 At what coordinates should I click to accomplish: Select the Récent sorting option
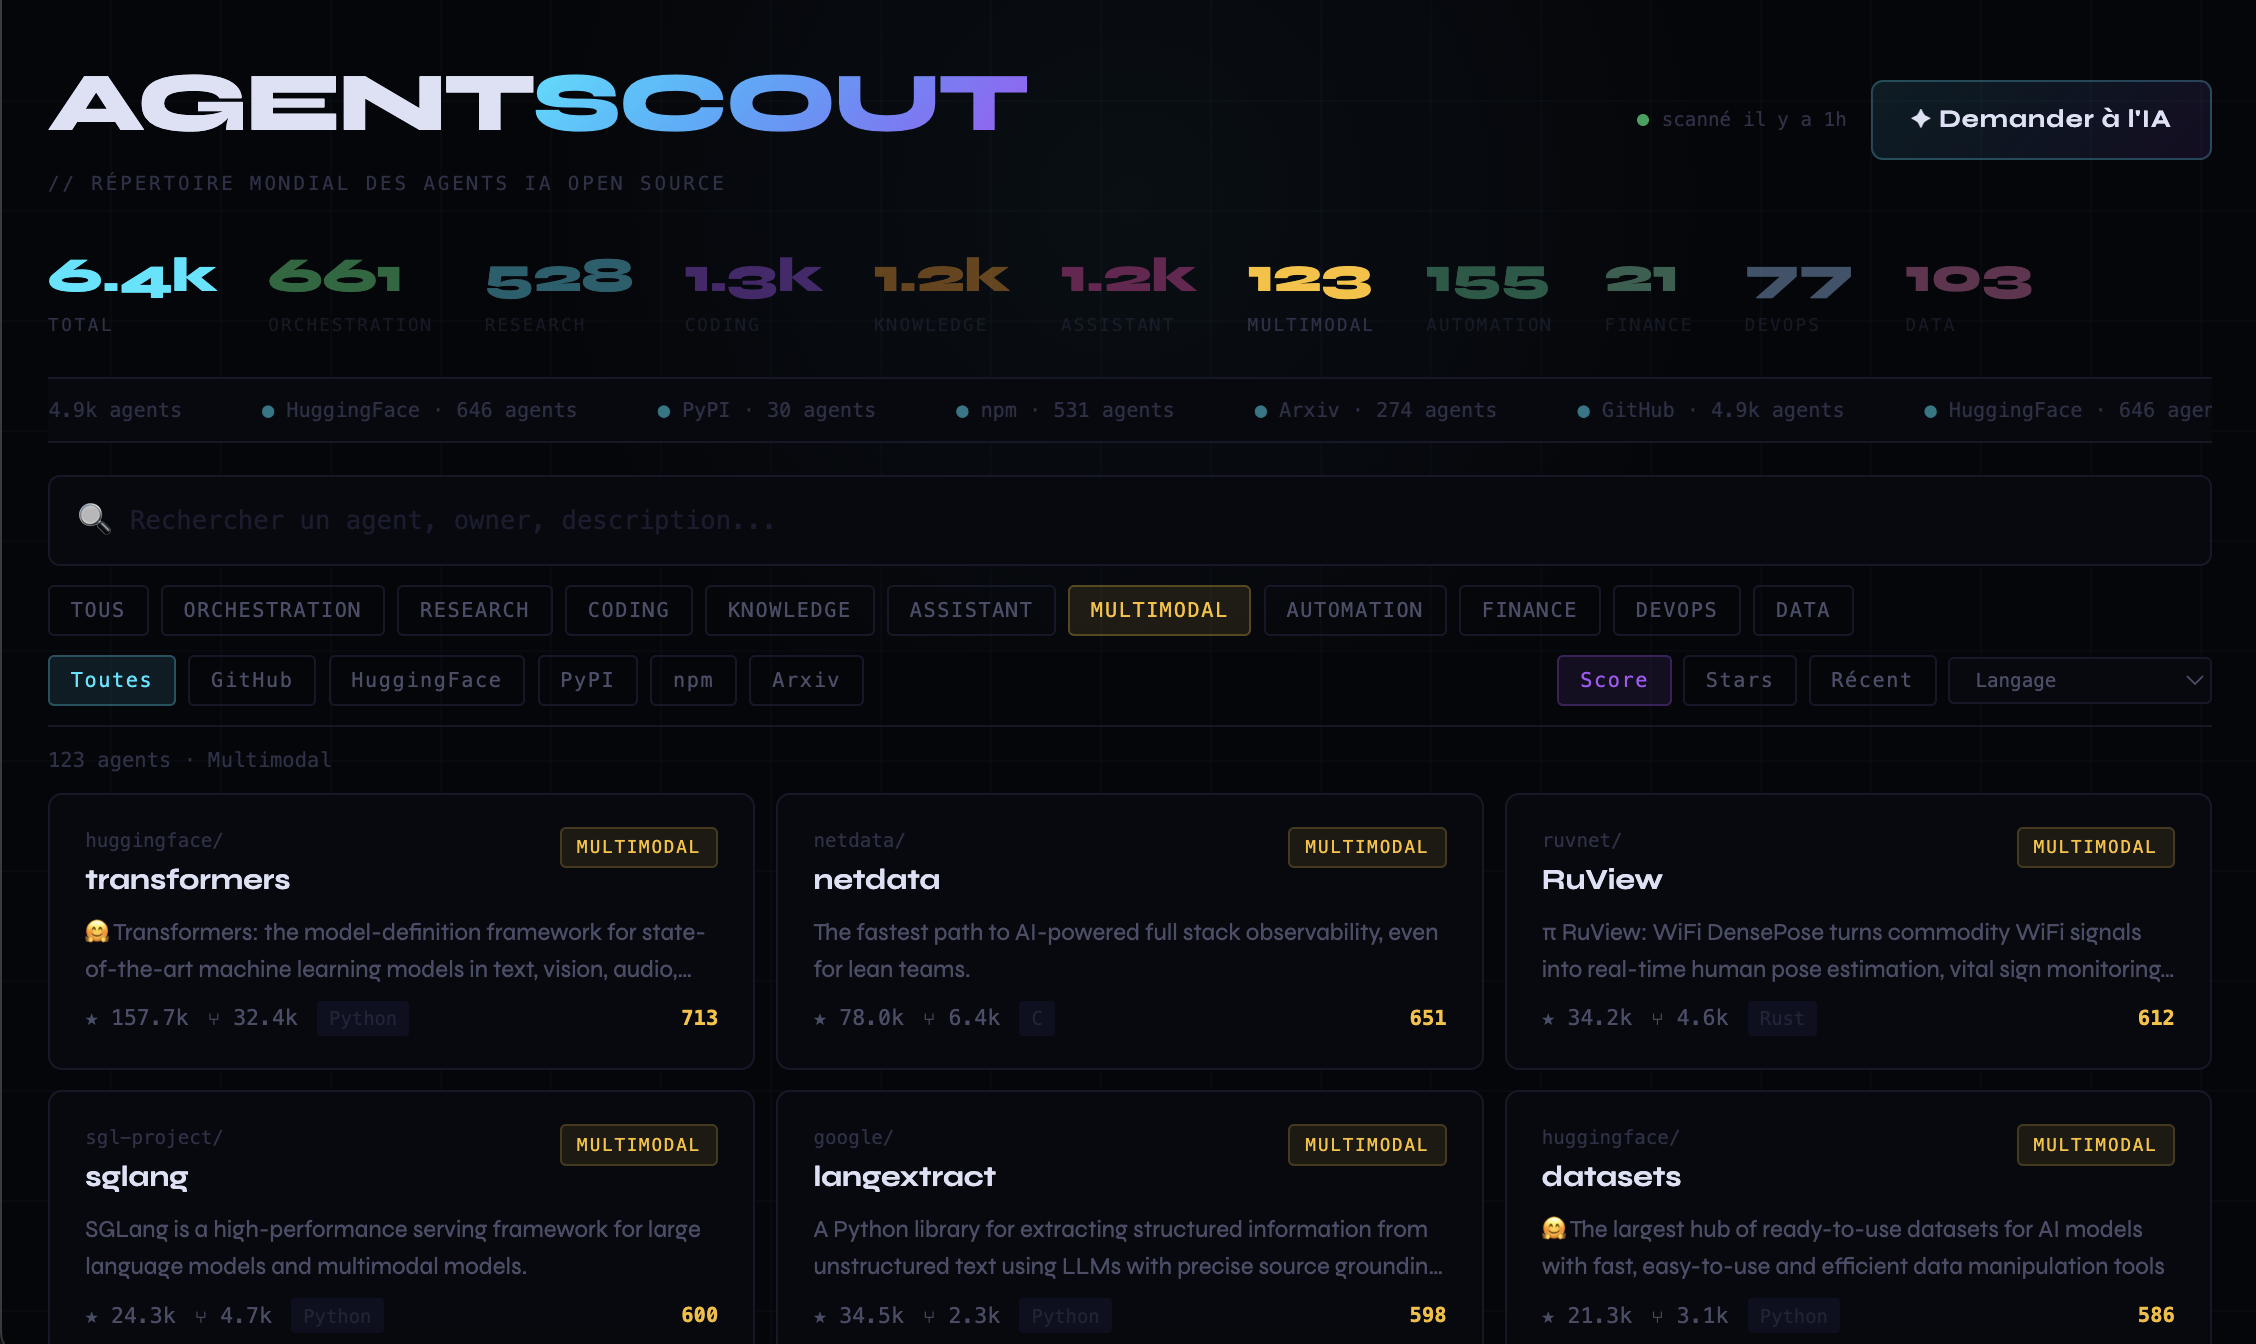click(x=1872, y=680)
